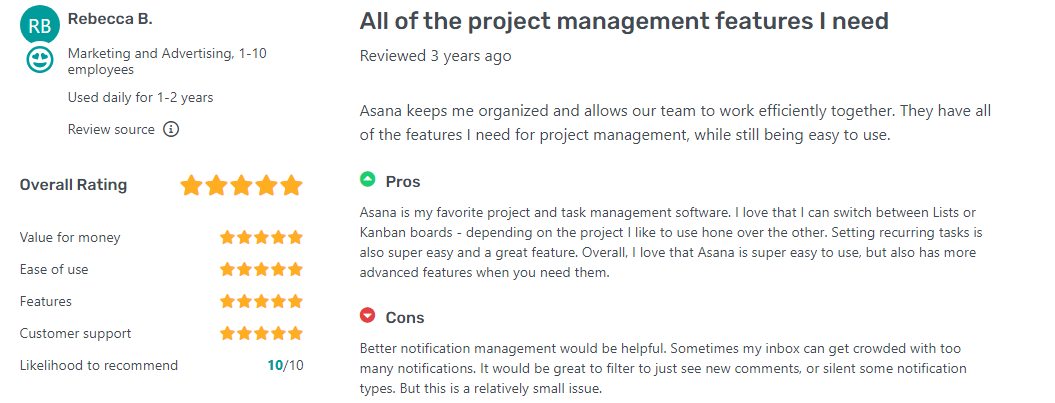Click reviewer name Rebecca B.
Viewport: 1055px width, 403px height.
(x=110, y=20)
